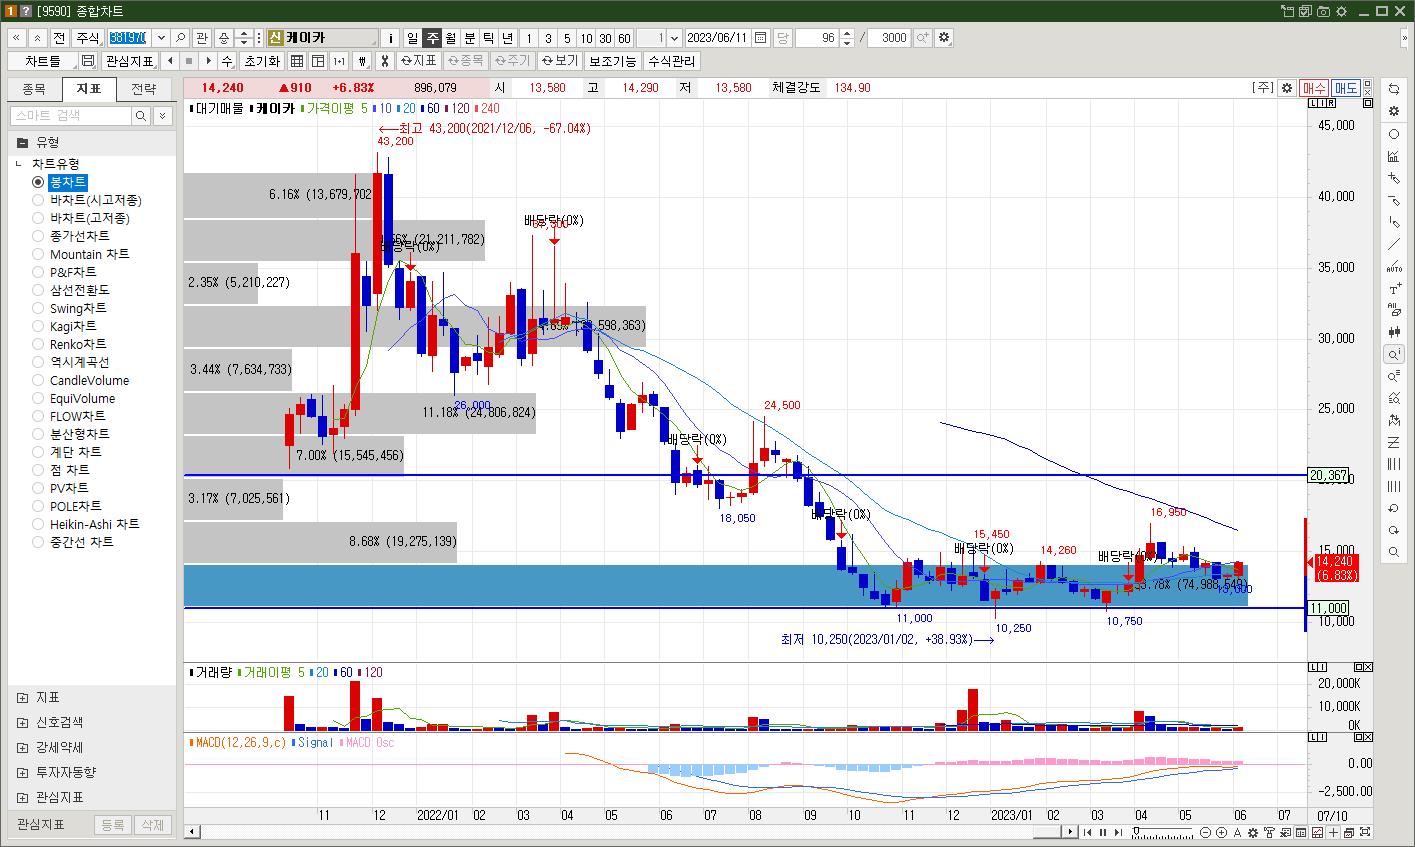Open the right toolbar gear settings

click(1394, 111)
